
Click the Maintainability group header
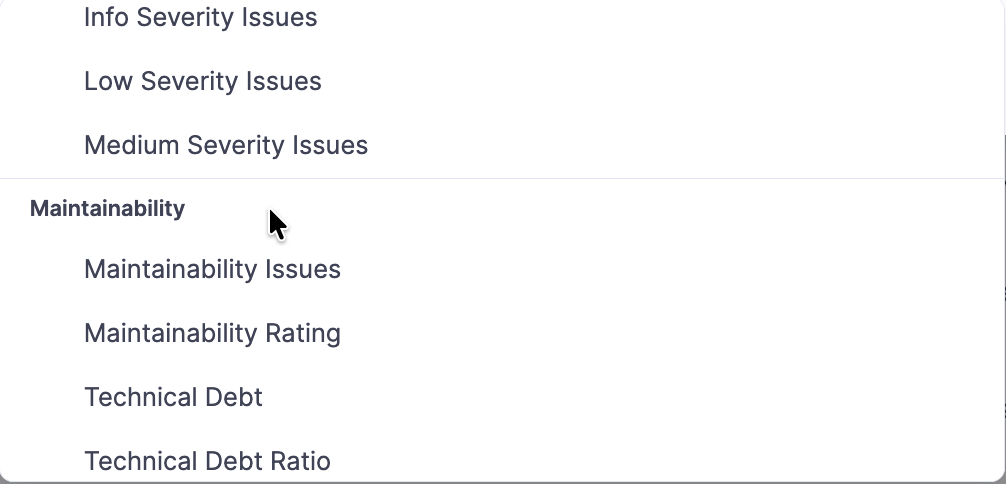[107, 208]
